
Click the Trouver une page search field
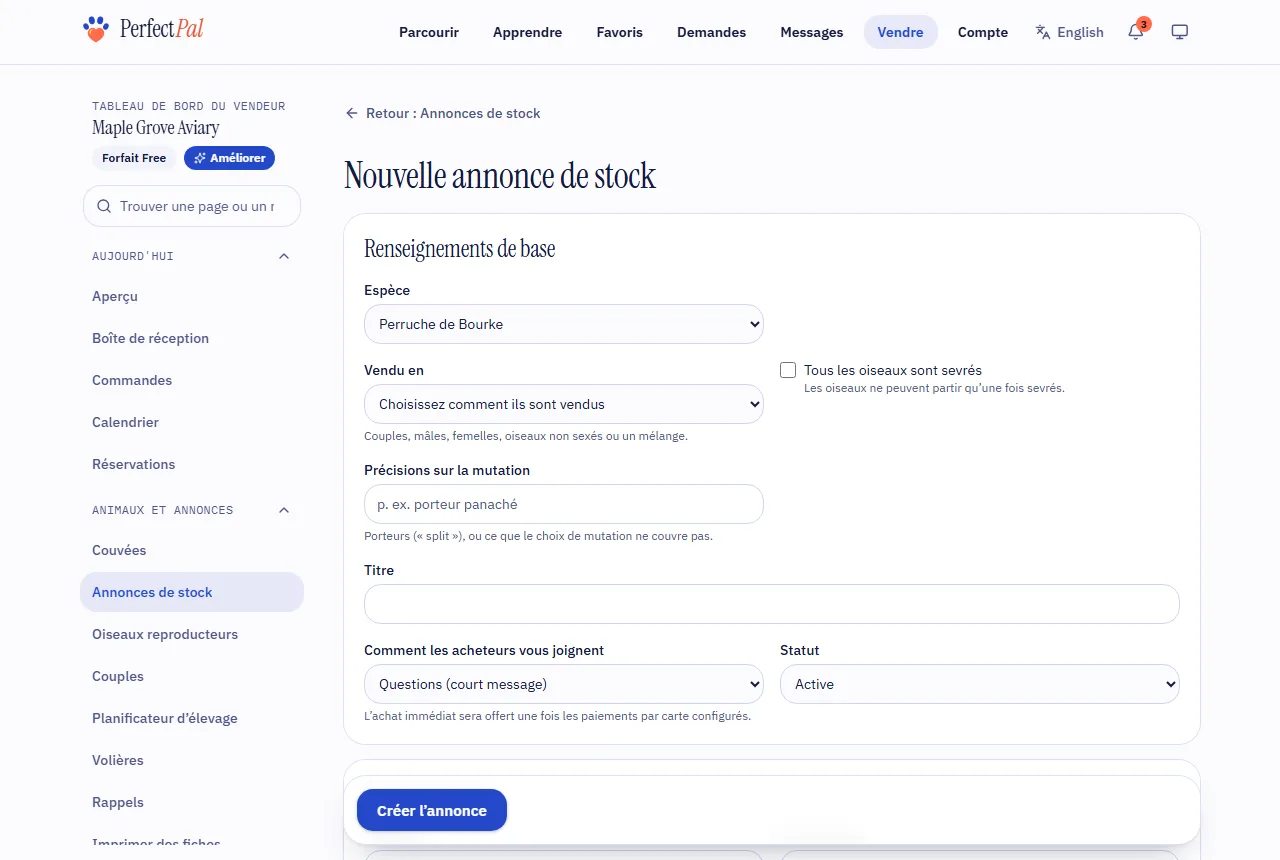(x=192, y=206)
